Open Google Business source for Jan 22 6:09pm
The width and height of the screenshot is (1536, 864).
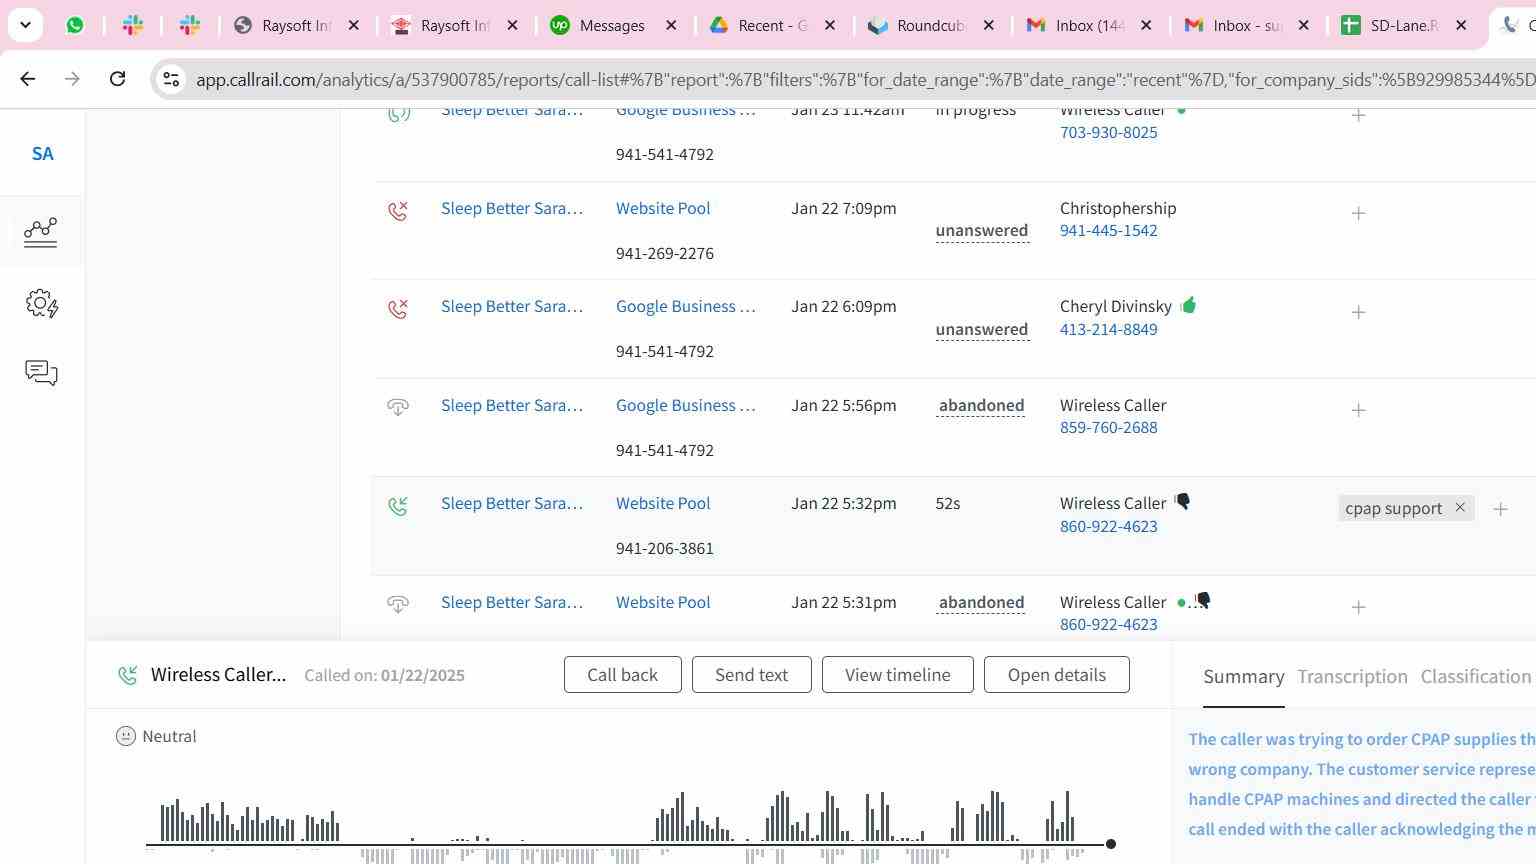coord(686,306)
